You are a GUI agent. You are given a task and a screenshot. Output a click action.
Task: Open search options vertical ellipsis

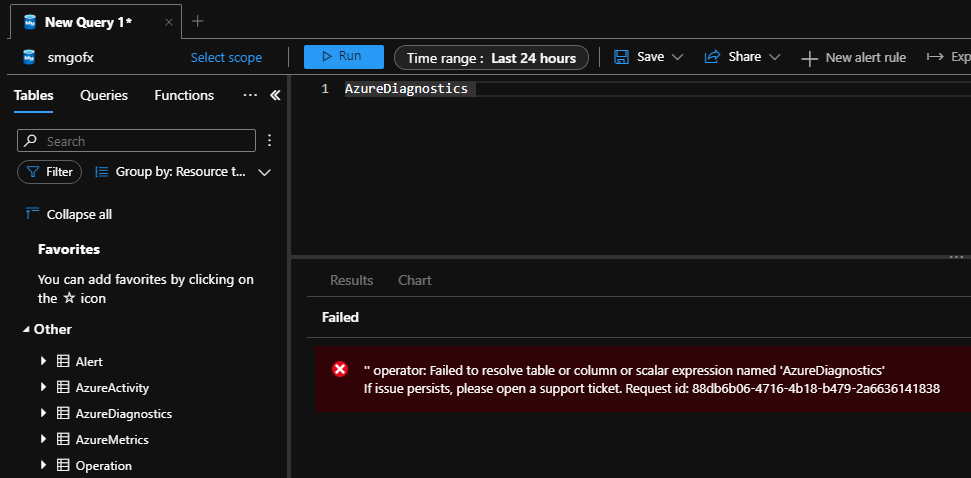[269, 141]
